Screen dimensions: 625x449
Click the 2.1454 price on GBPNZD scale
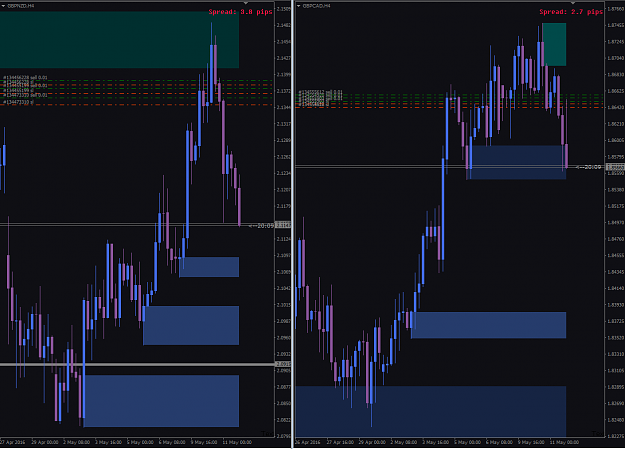[x=284, y=42]
